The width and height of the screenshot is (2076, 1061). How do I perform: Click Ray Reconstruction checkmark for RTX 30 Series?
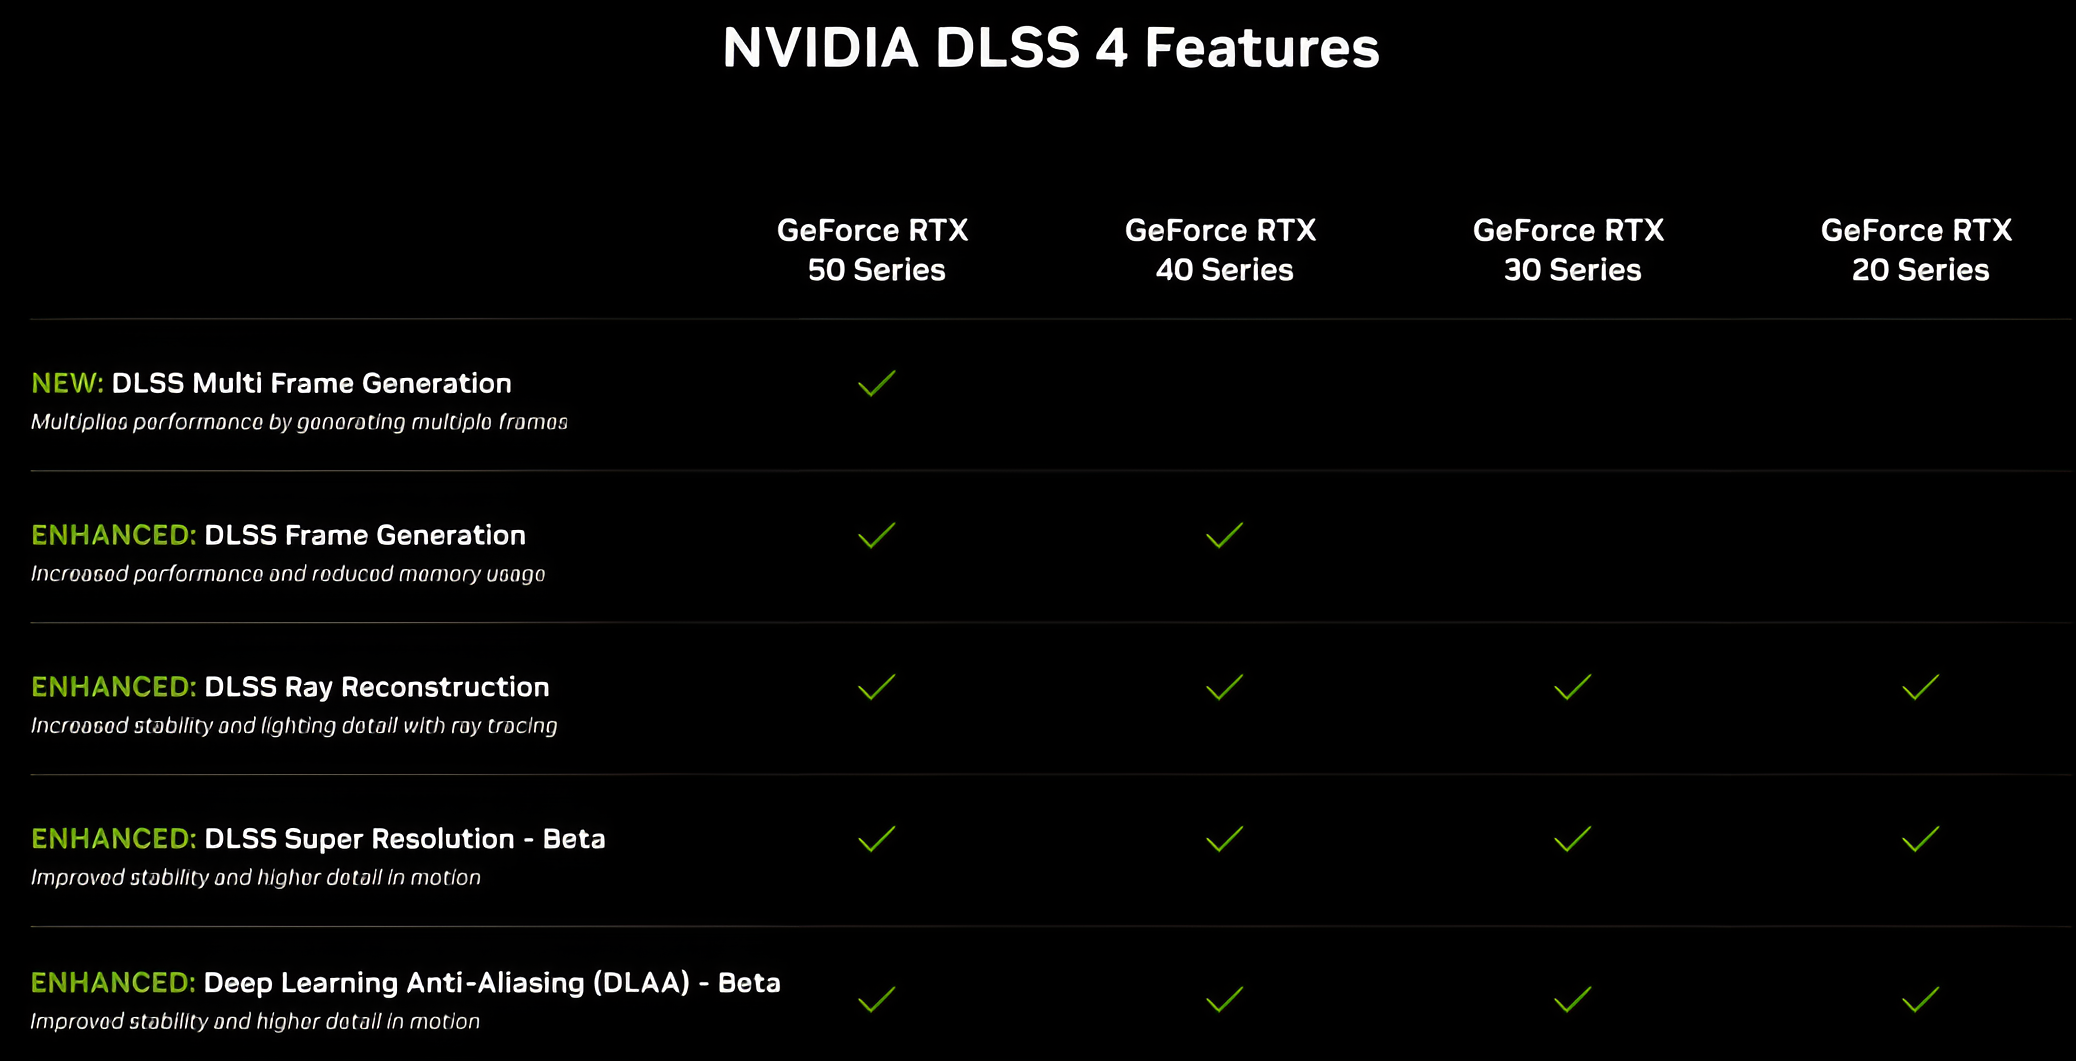(1573, 687)
